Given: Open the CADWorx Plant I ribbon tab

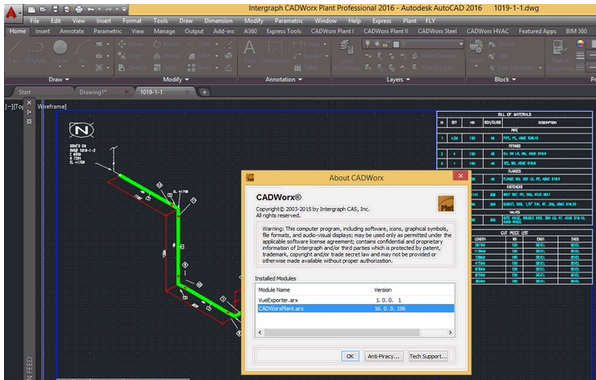Looking at the screenshot, I should point(332,31).
